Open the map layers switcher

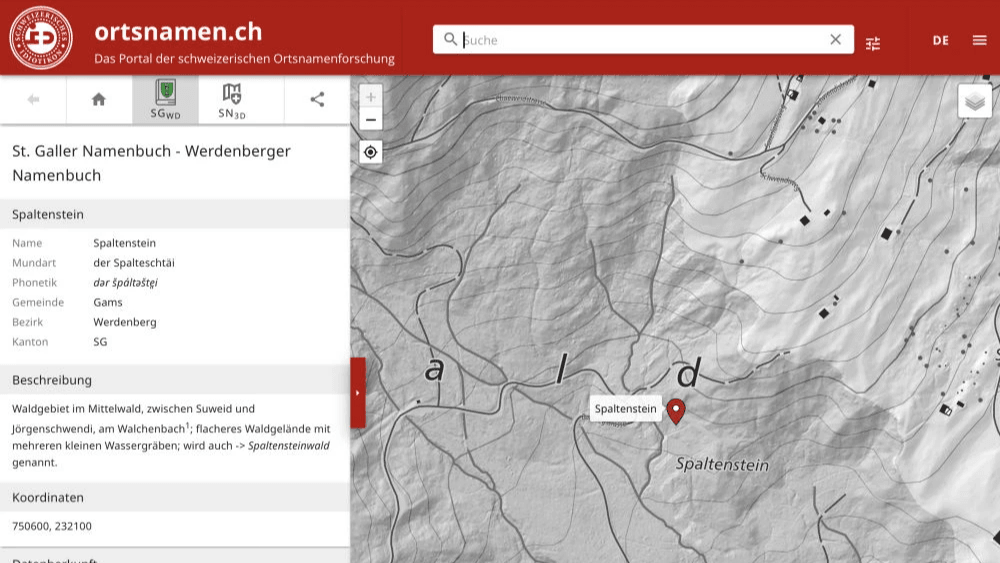pyautogui.click(x=974, y=101)
